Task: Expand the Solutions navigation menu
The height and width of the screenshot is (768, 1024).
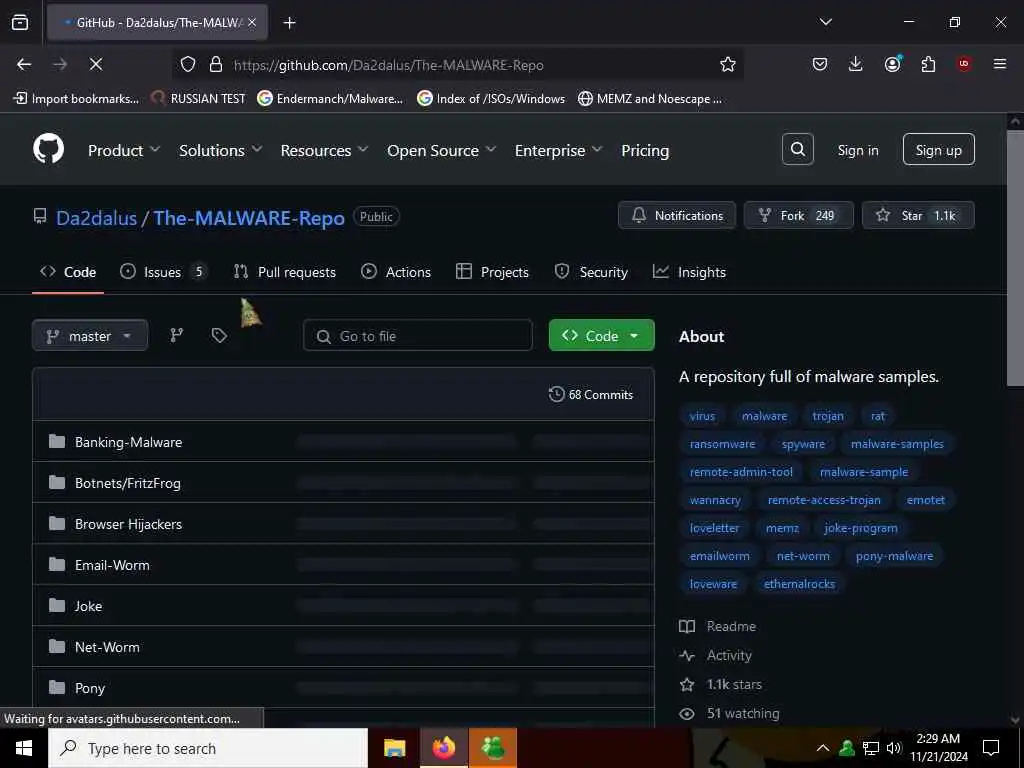Action: (x=221, y=150)
